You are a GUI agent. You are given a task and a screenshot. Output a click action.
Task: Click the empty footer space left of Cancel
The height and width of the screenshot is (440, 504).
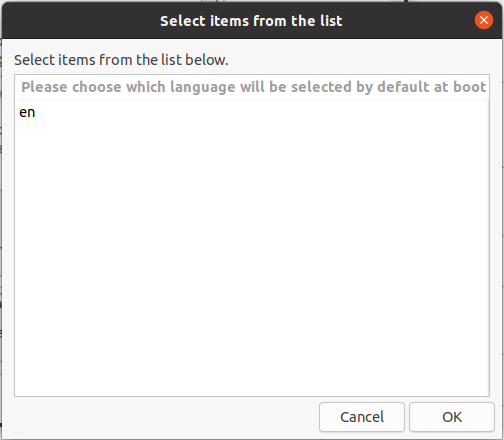163,417
